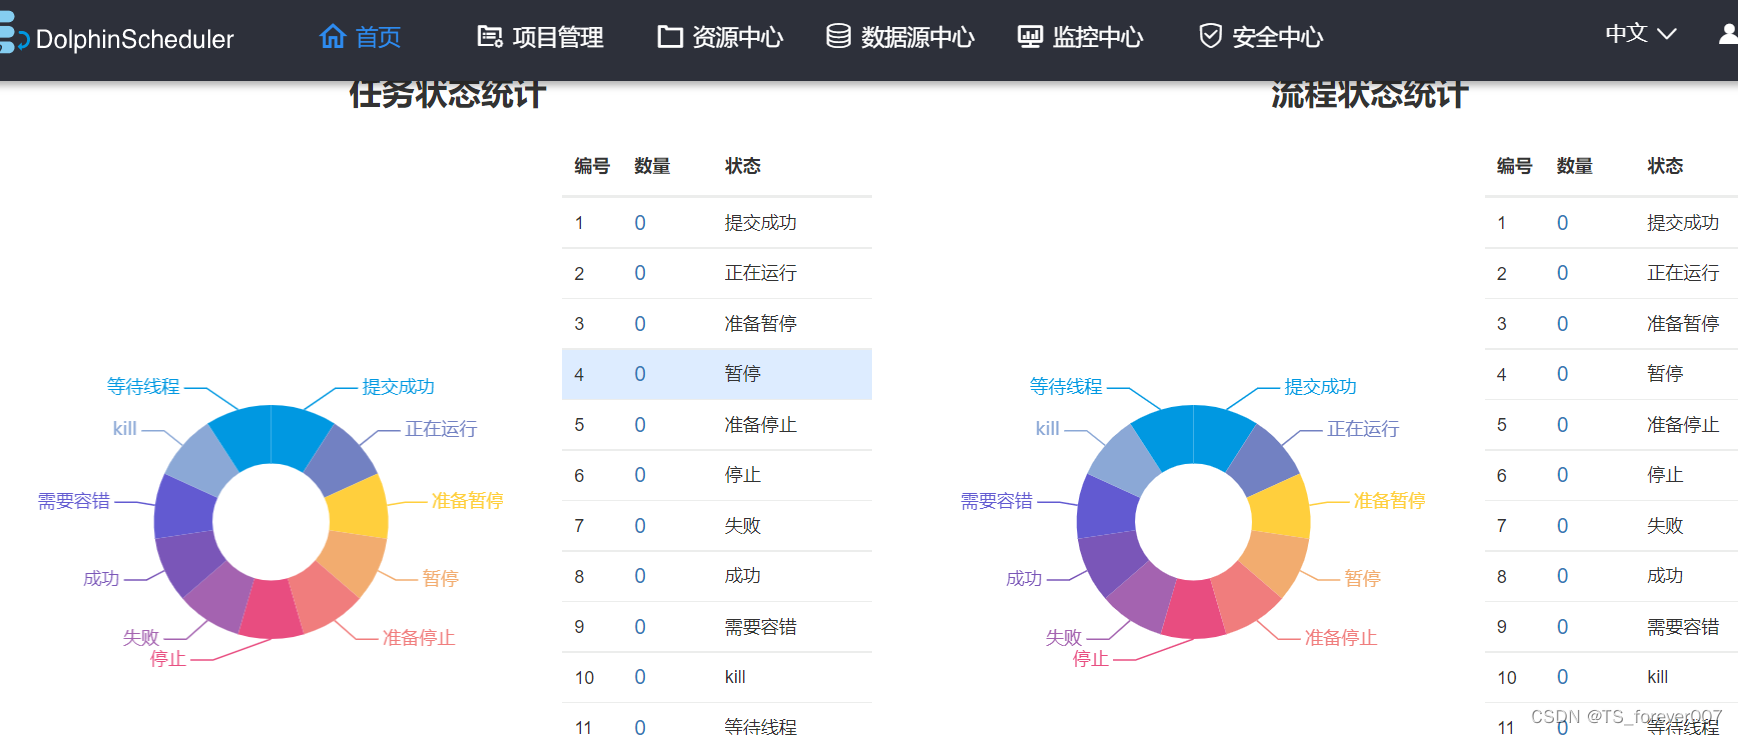Click 成功 count in task status table

(x=640, y=576)
